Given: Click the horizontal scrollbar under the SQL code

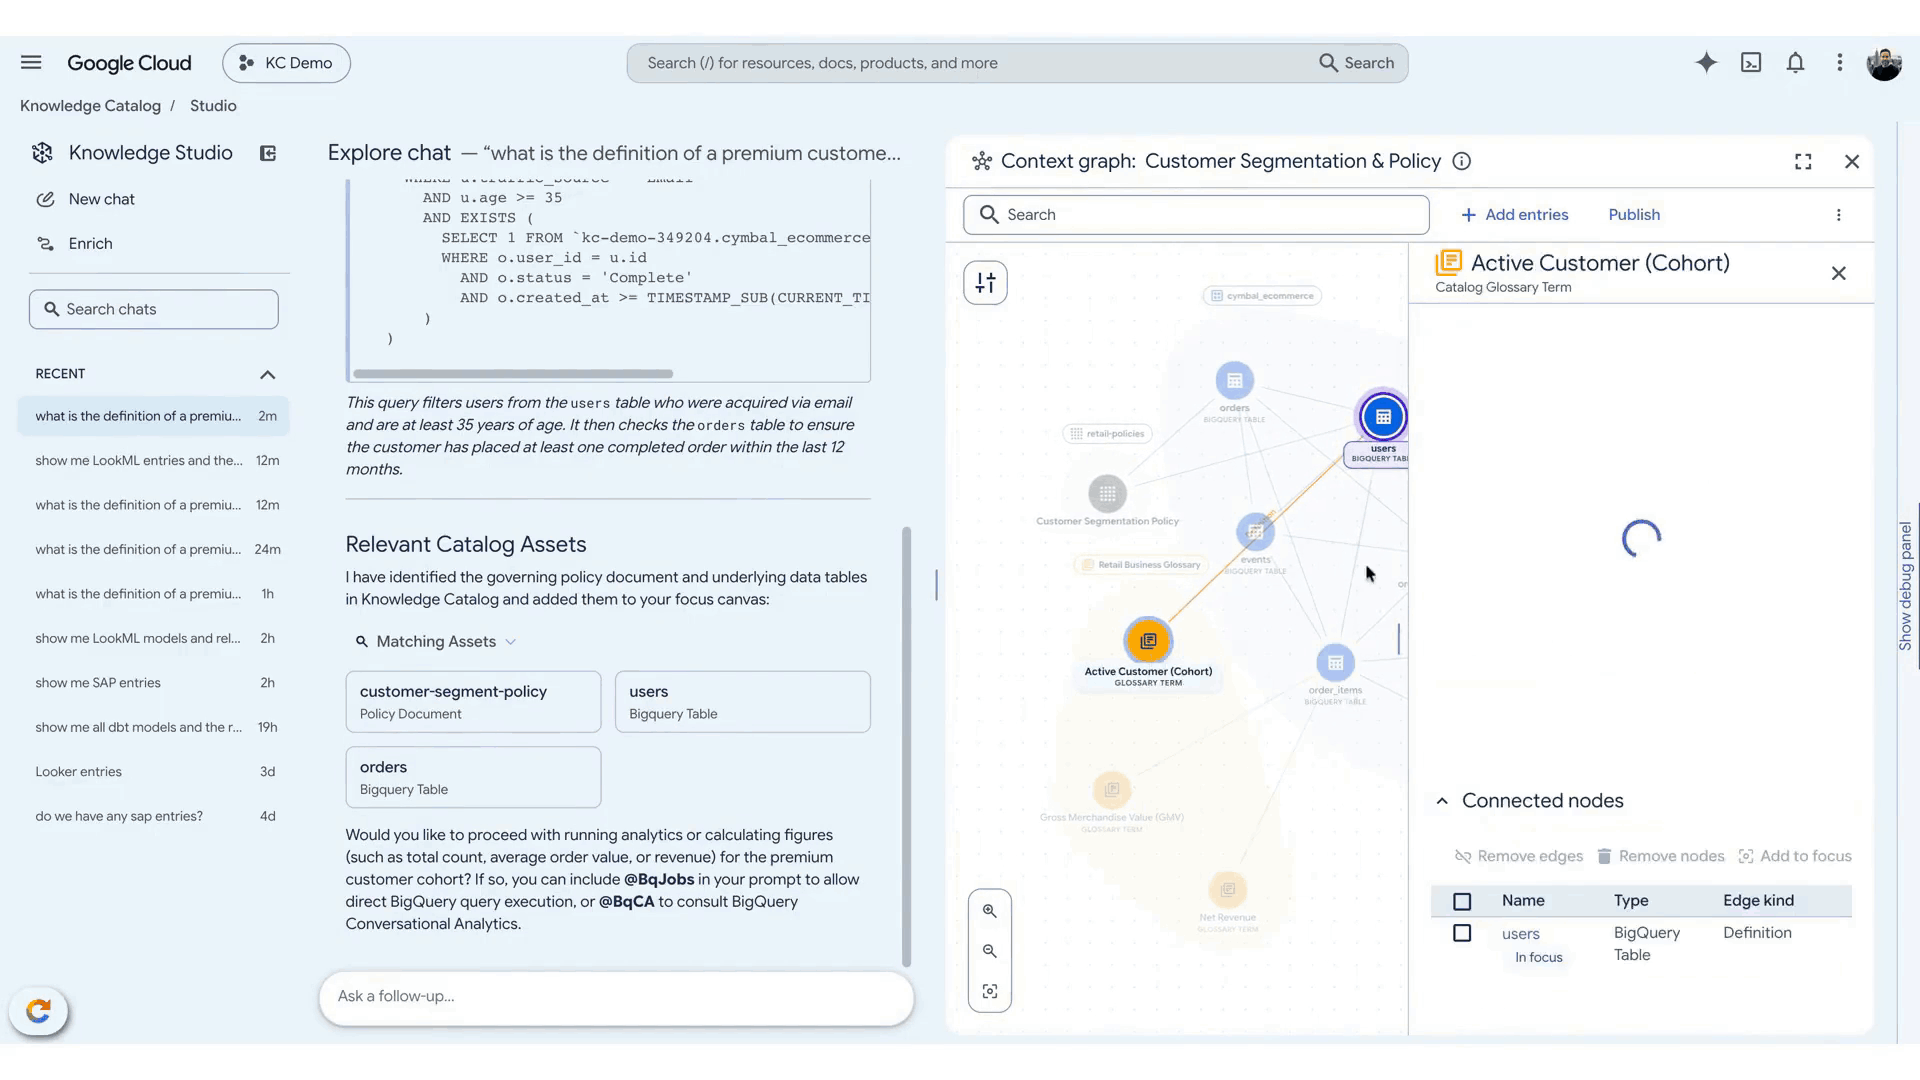Looking at the screenshot, I should click(513, 374).
